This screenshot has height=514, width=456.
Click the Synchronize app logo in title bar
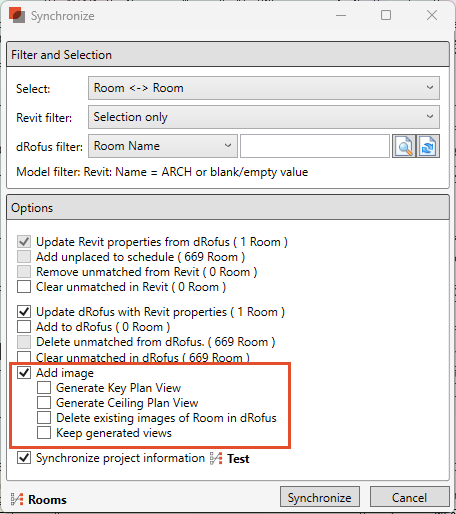pos(17,15)
